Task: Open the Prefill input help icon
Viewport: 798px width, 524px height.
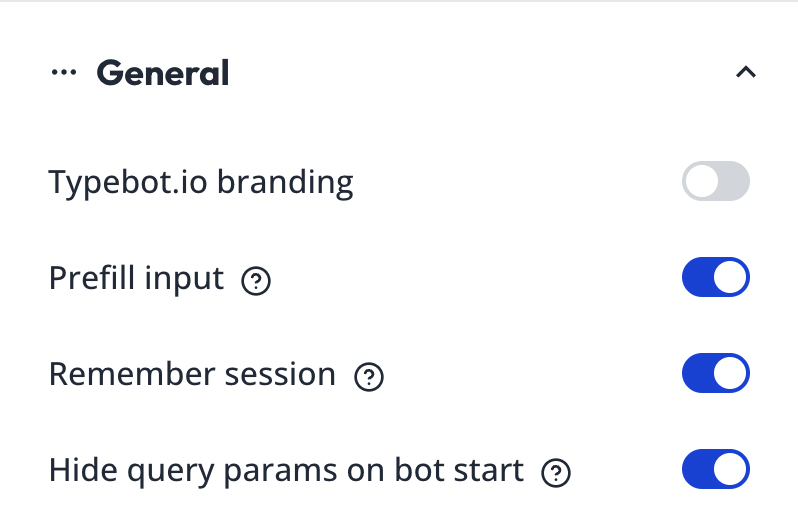Action: coord(257,281)
